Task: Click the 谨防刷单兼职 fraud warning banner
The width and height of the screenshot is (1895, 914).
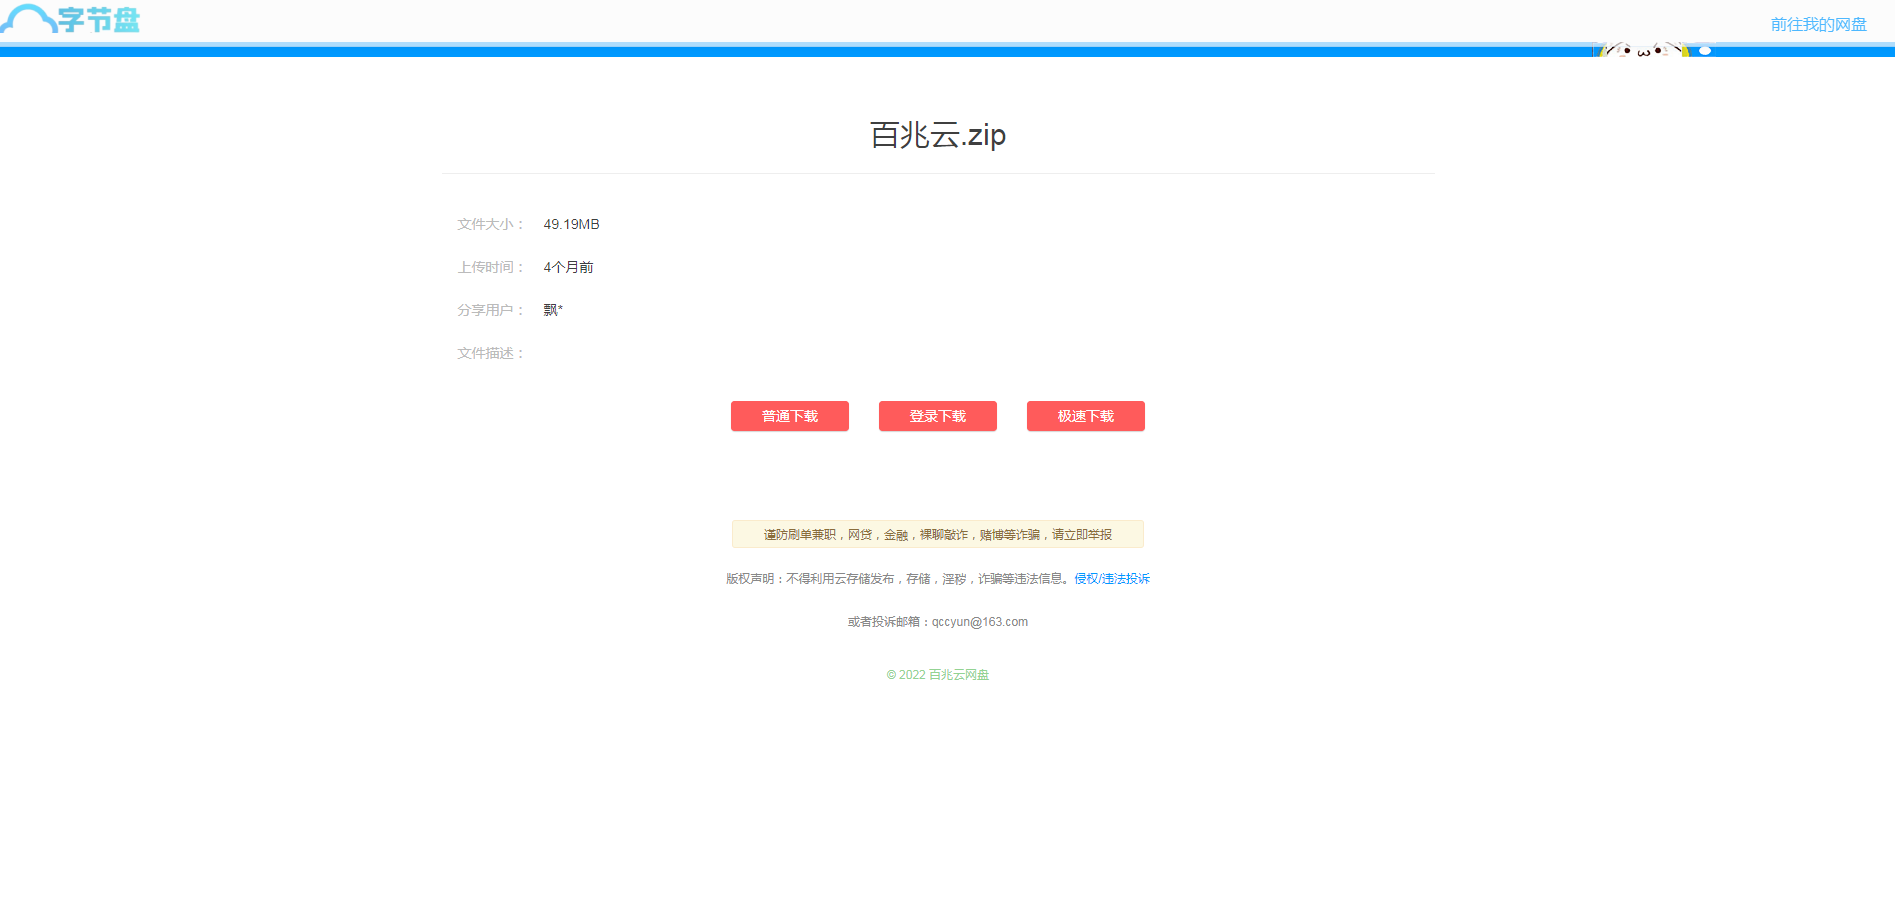Action: [937, 534]
